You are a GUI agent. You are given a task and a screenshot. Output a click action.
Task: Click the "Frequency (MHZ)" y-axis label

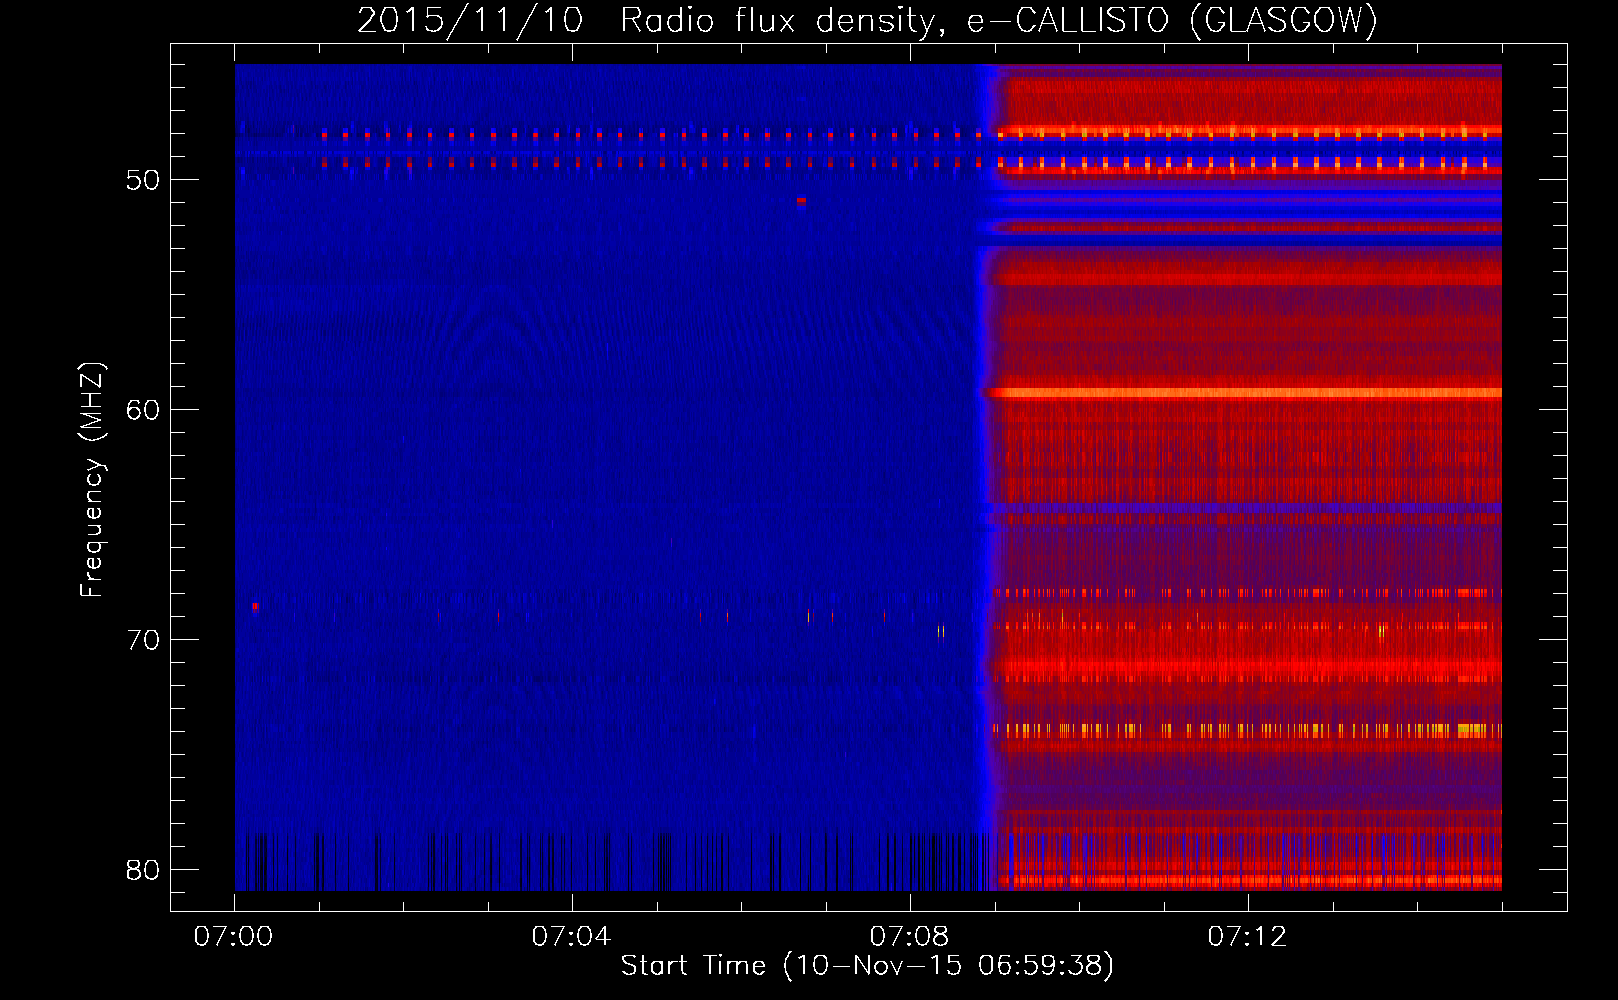click(92, 480)
